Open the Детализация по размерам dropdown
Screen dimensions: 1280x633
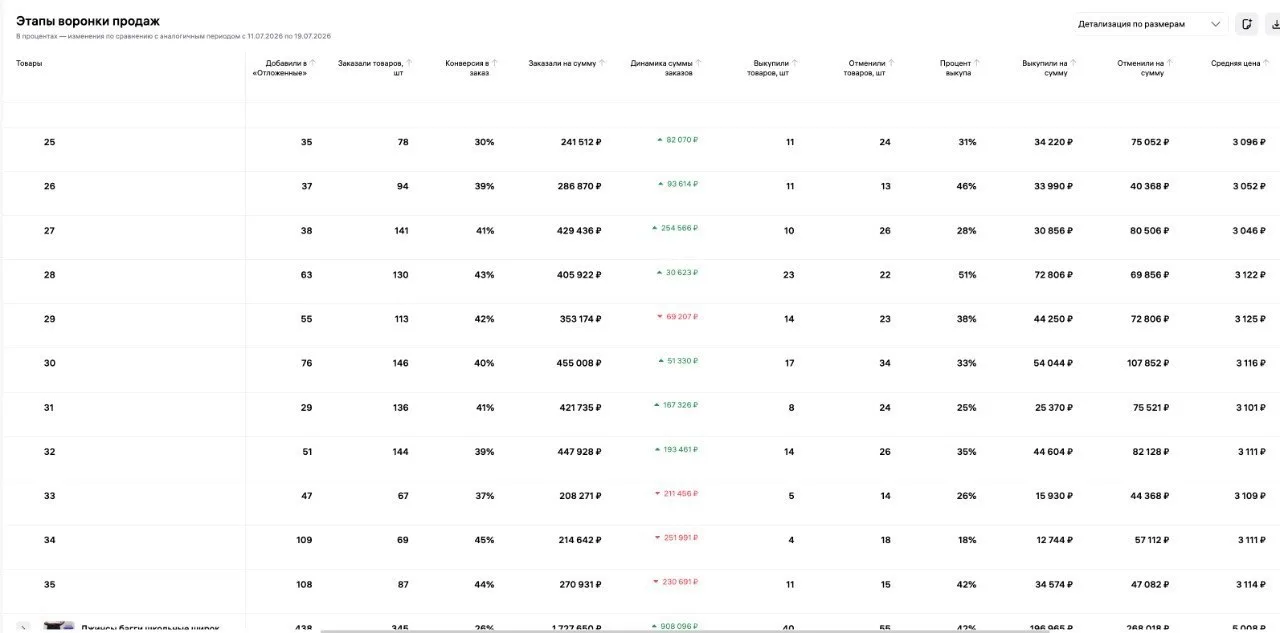(x=1149, y=24)
